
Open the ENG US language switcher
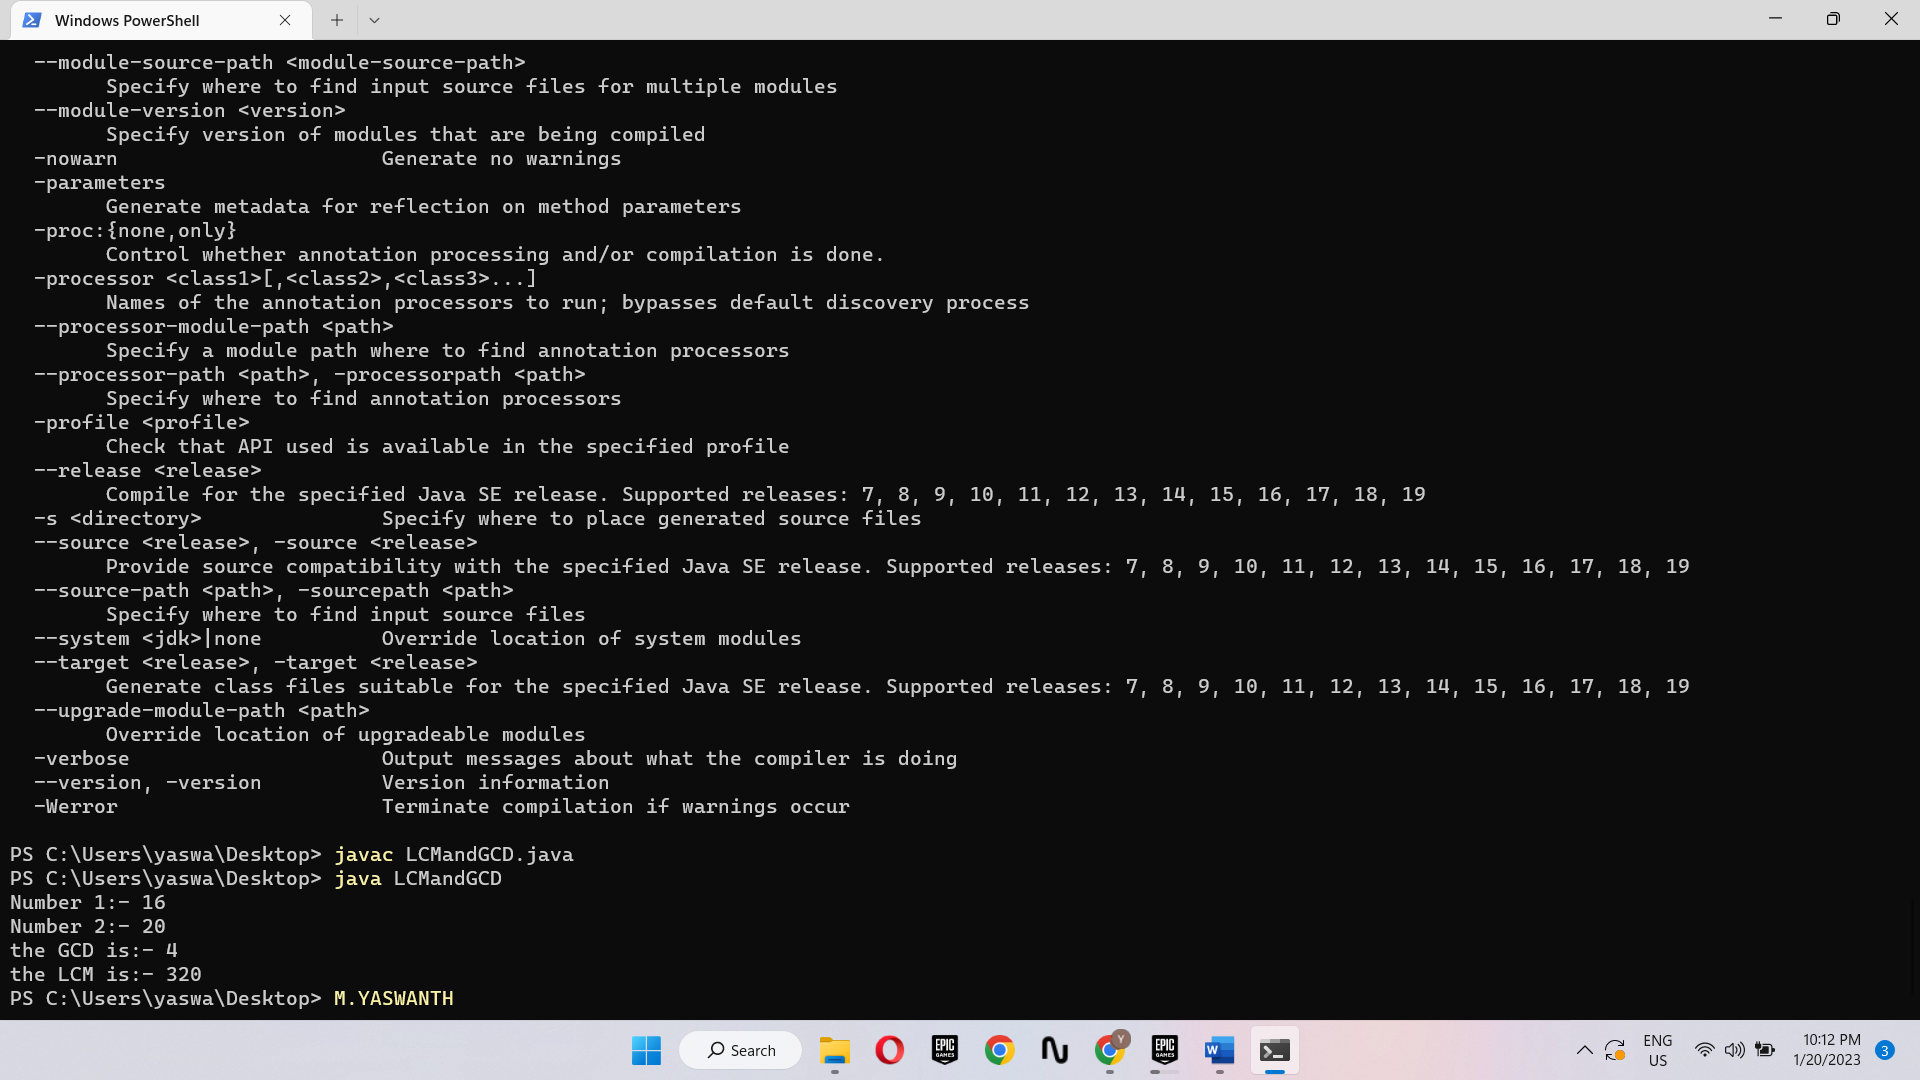coord(1657,1050)
